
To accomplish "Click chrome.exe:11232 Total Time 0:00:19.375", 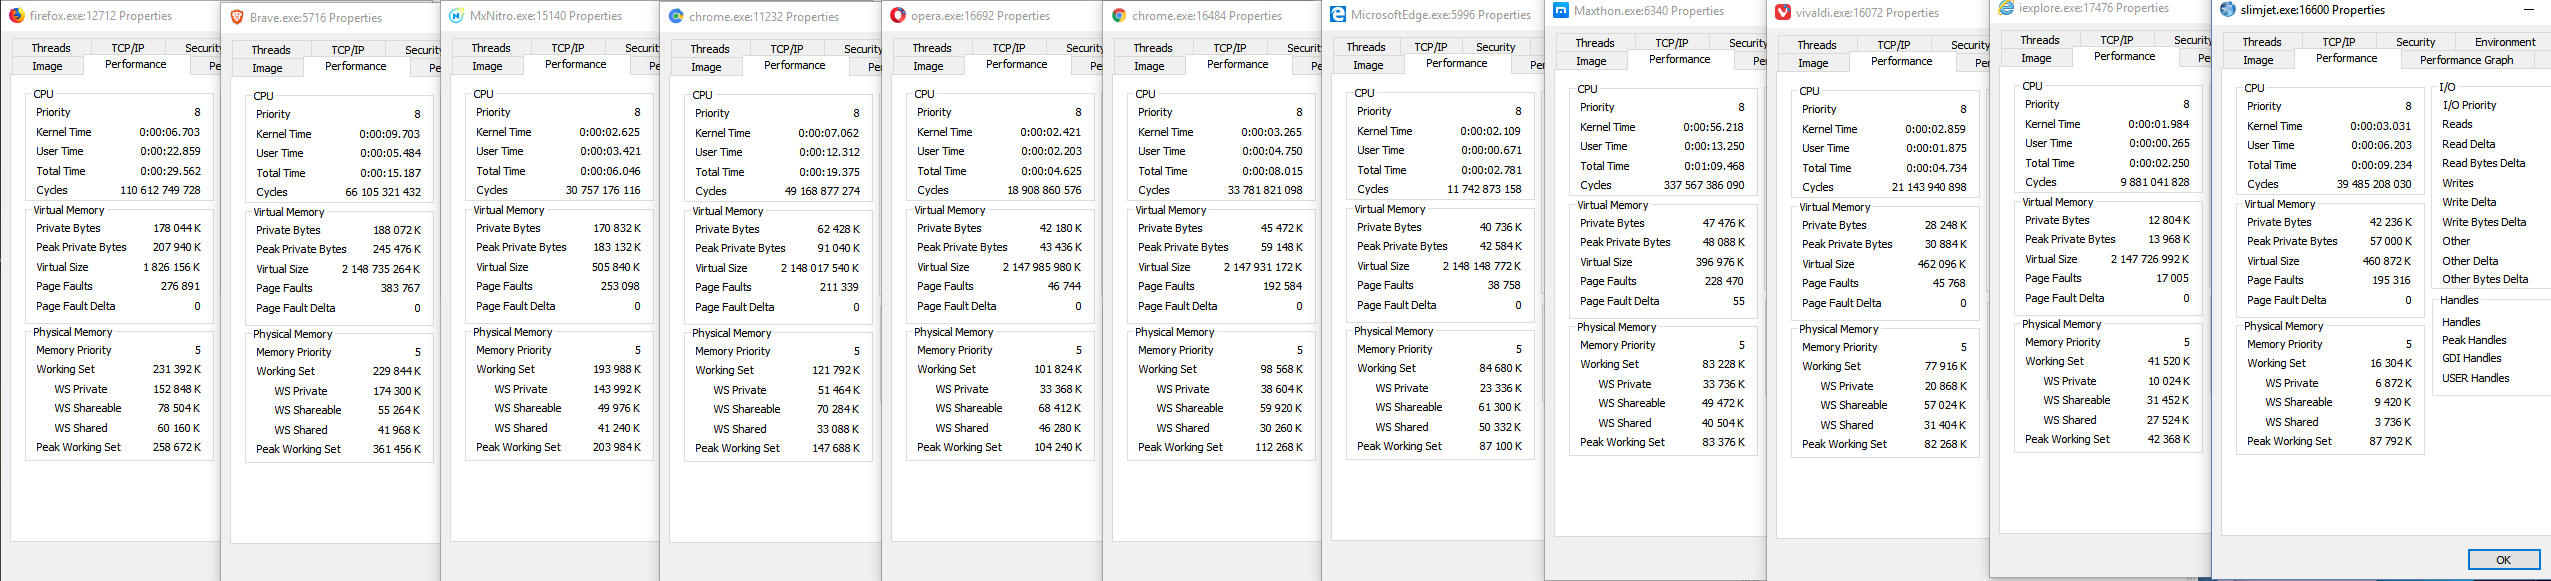I will point(829,172).
